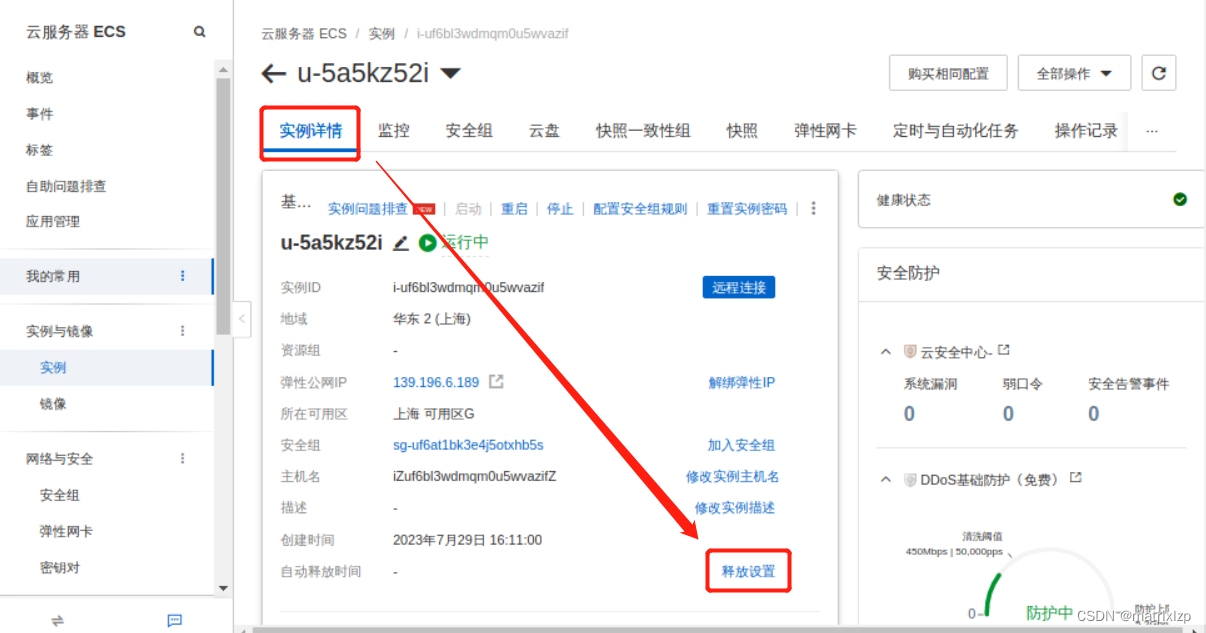1206x633 pixels.
Task: Open sidebar 弹性网卡 item under 网络与安全
Action: coord(67,531)
